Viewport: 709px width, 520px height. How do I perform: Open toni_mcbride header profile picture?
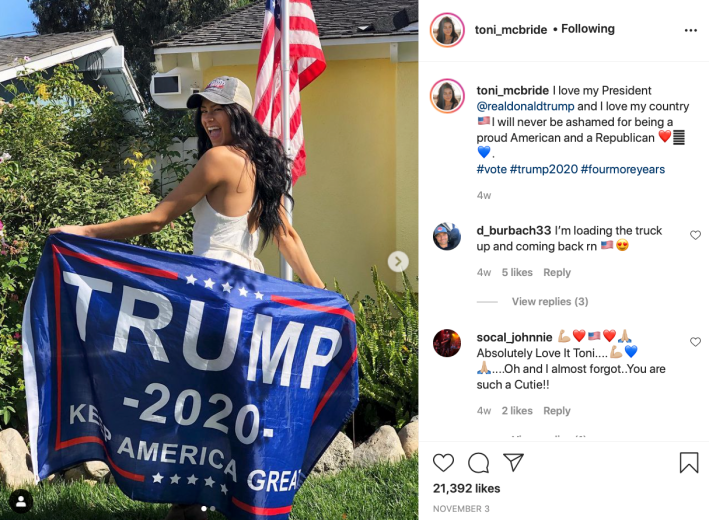pyautogui.click(x=447, y=30)
